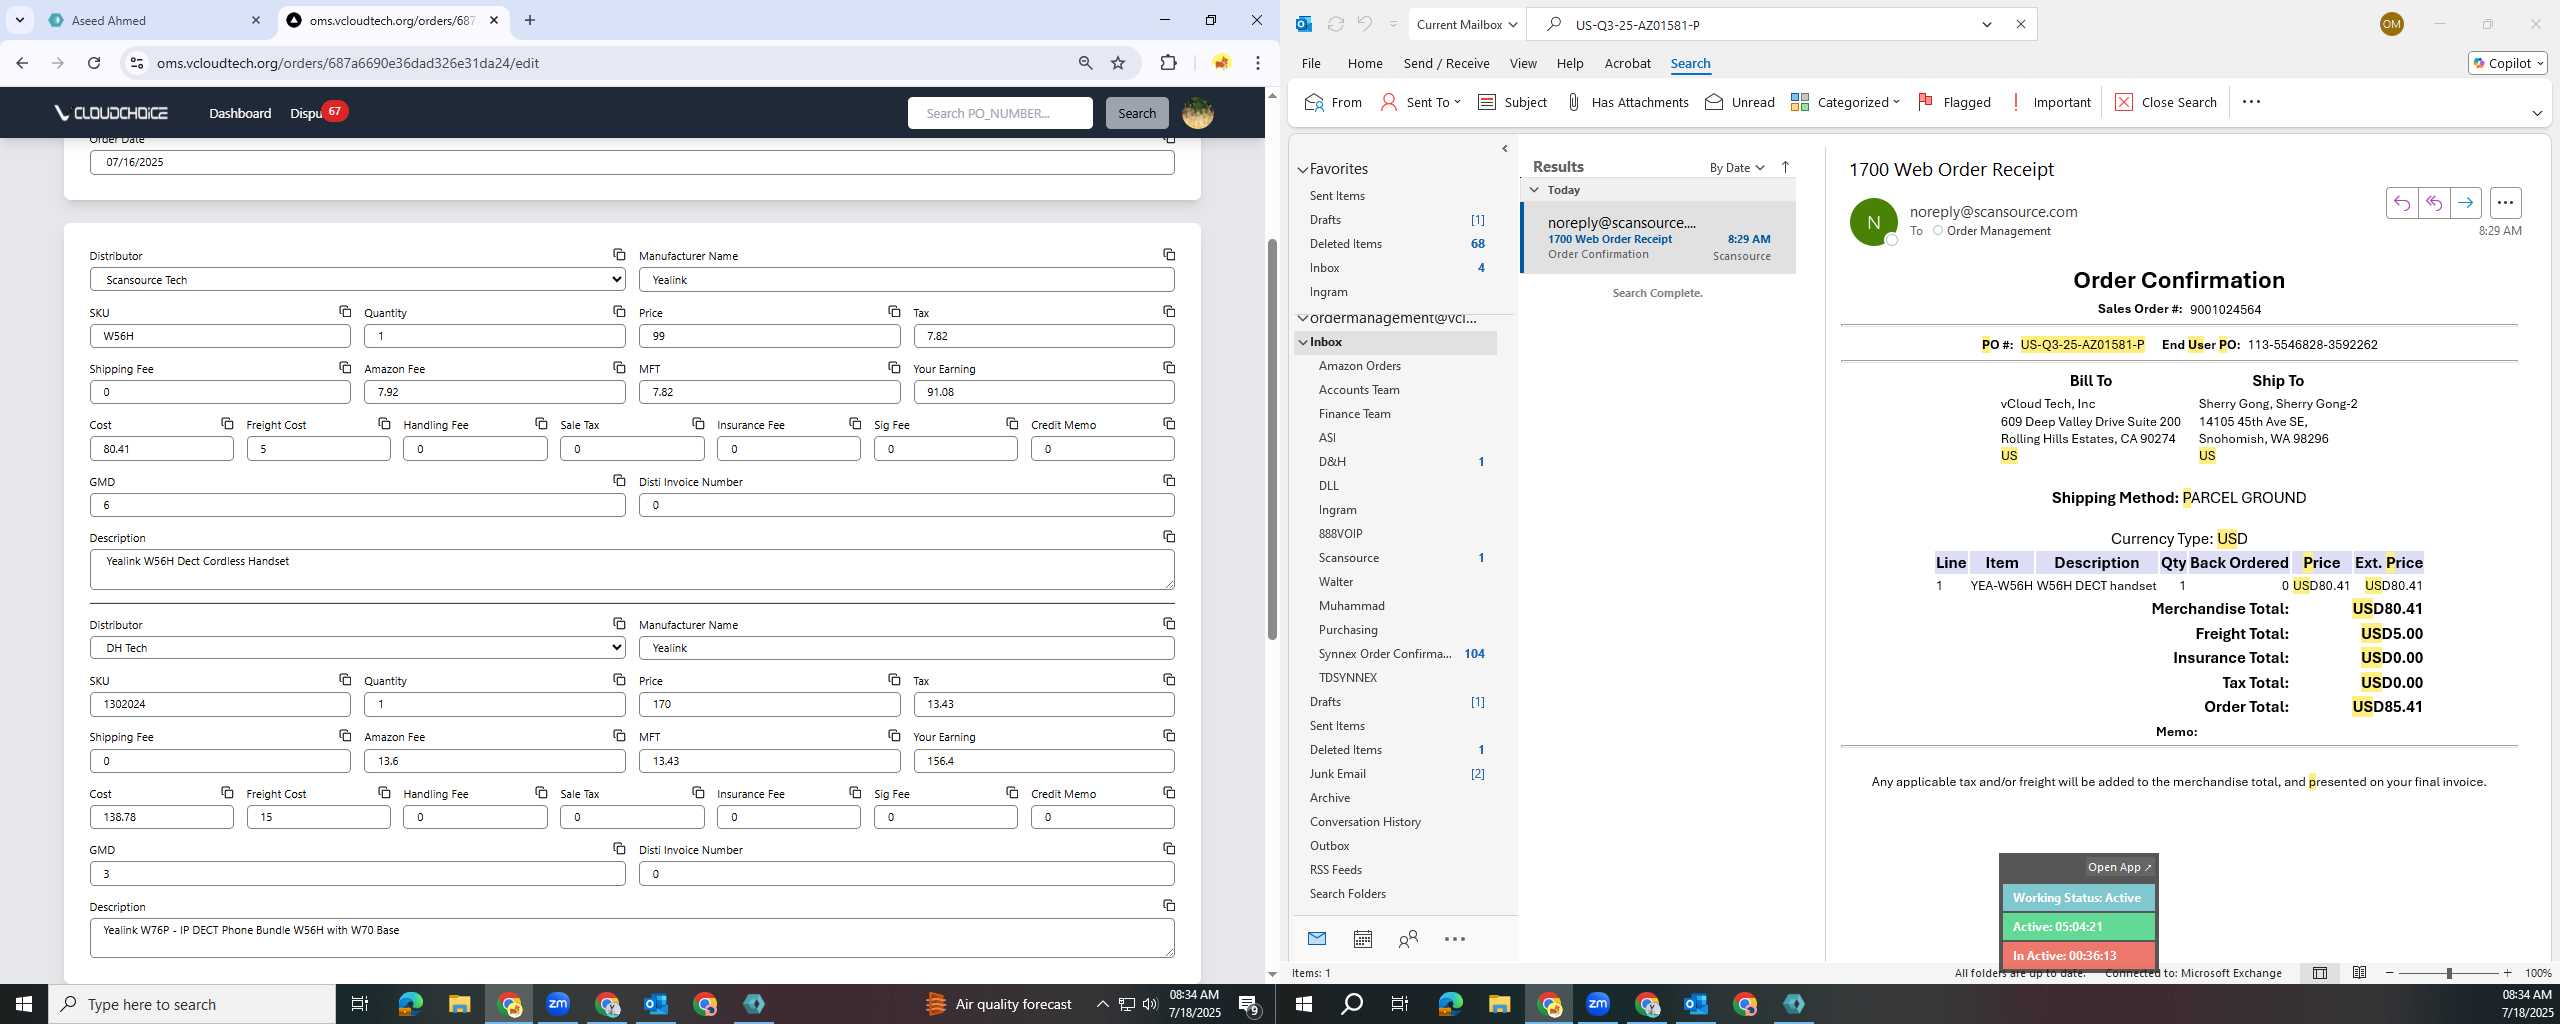Switch Outlook to normal view layout
2560x1024 pixels.
(2320, 973)
